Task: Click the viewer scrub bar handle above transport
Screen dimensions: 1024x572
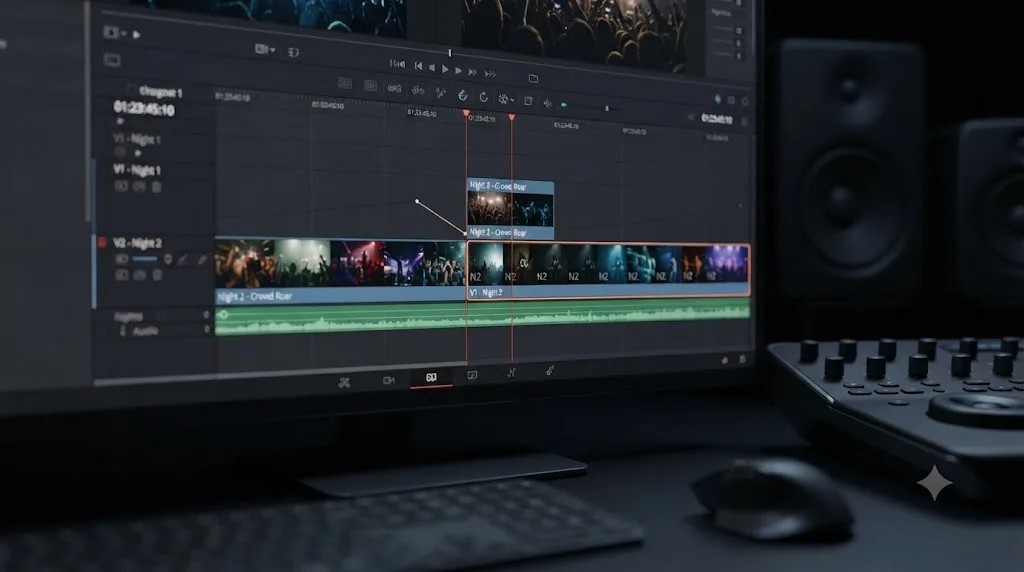Action: (x=450, y=52)
